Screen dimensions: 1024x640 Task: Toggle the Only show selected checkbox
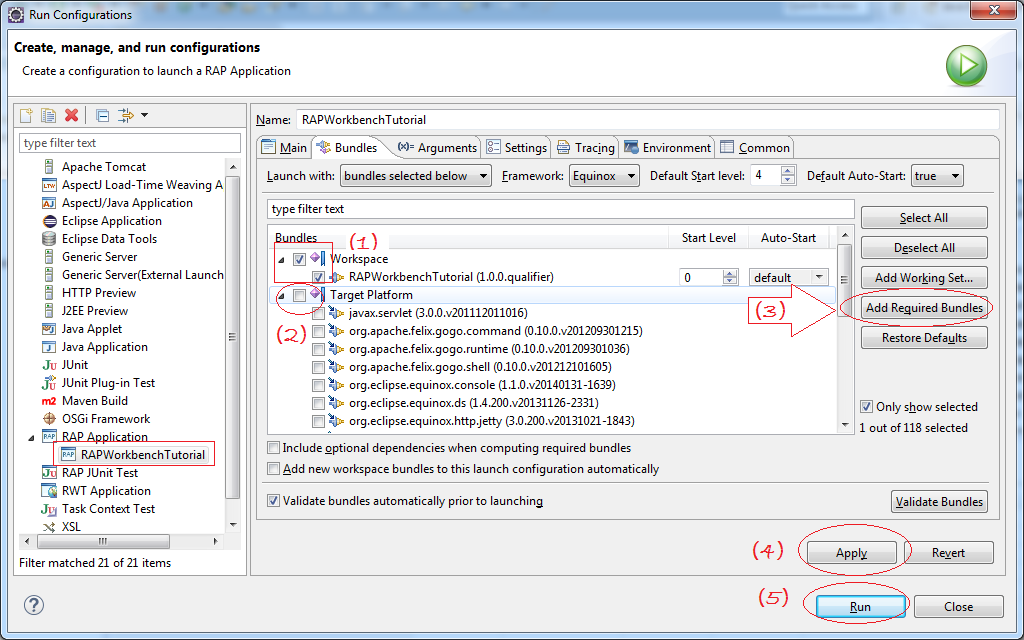pos(866,407)
